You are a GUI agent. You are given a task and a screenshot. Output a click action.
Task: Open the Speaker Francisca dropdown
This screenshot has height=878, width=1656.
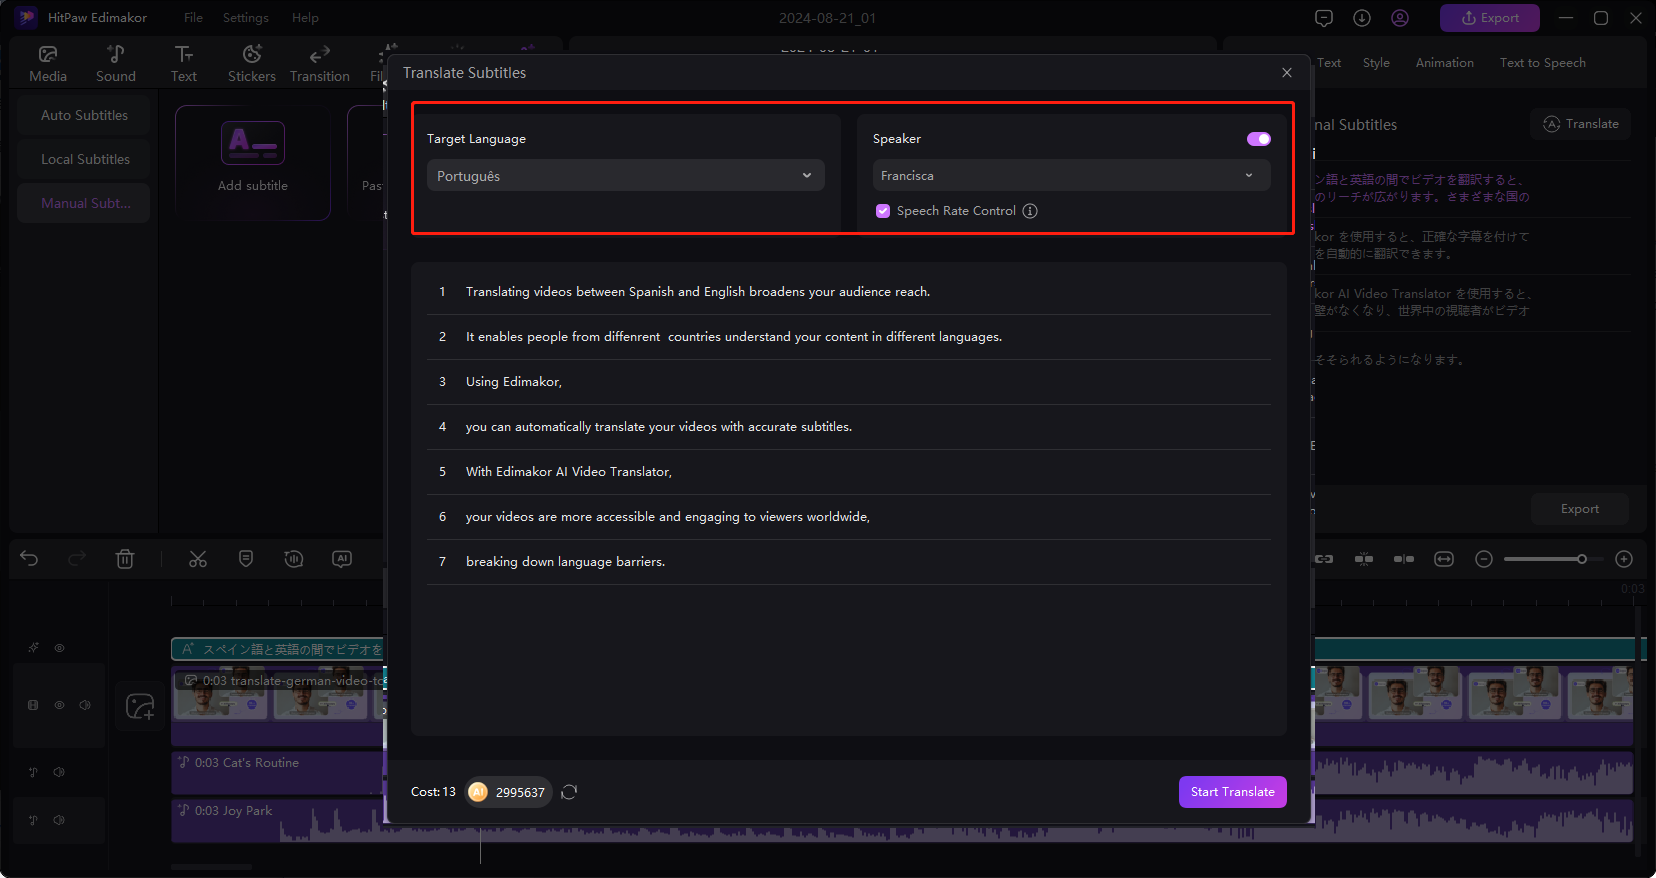click(1072, 175)
